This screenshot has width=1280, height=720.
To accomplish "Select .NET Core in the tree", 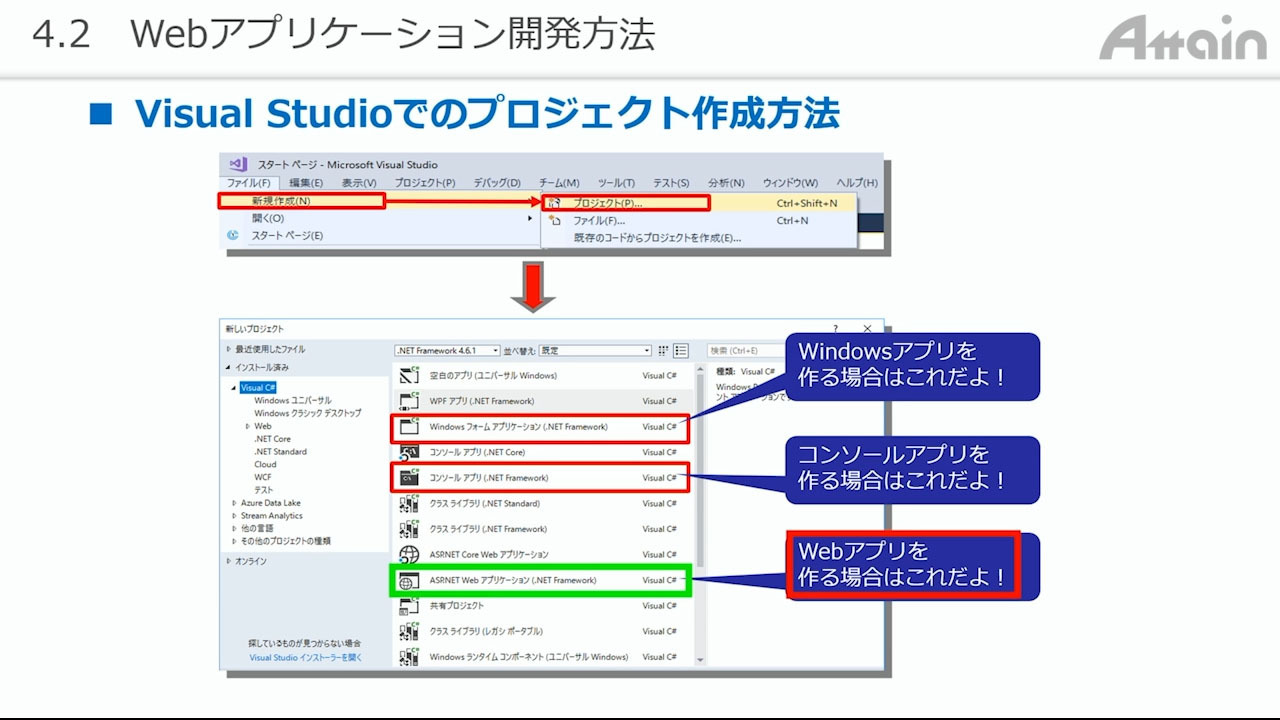I will pos(272,439).
